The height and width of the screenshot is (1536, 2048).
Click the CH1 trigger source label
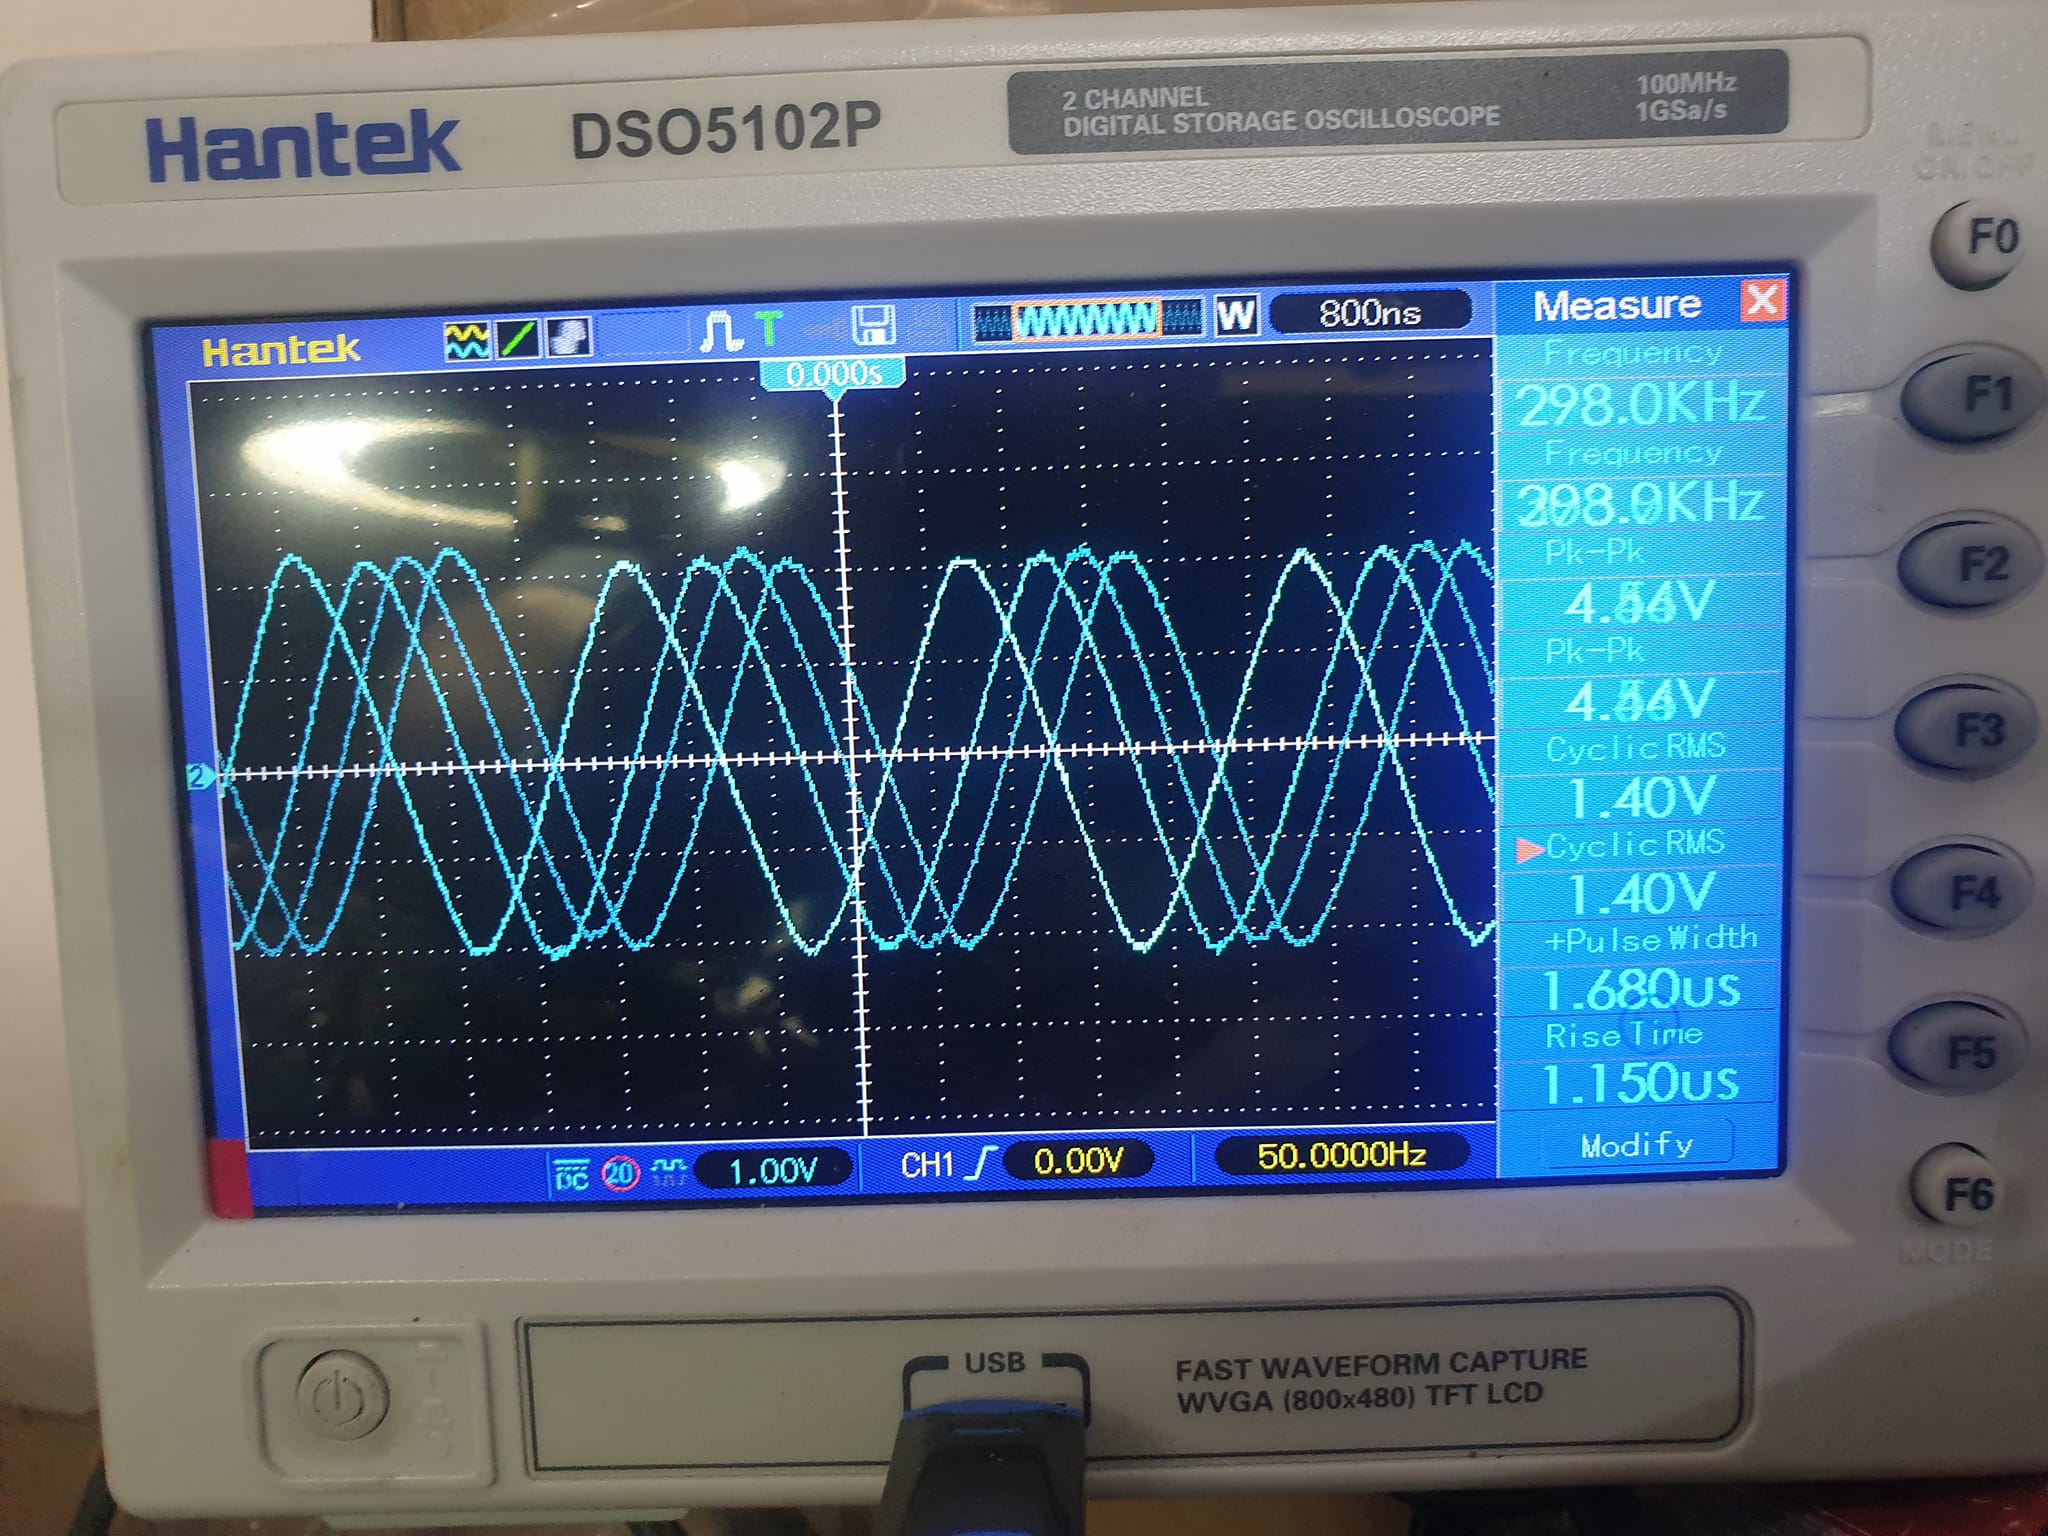[x=926, y=1165]
